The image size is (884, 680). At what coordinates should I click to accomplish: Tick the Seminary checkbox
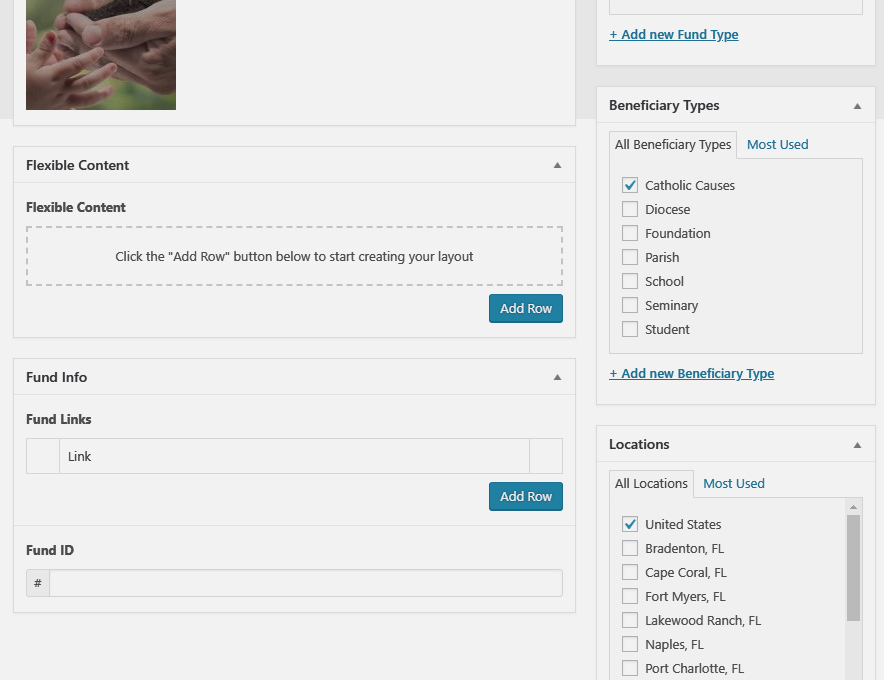point(630,305)
